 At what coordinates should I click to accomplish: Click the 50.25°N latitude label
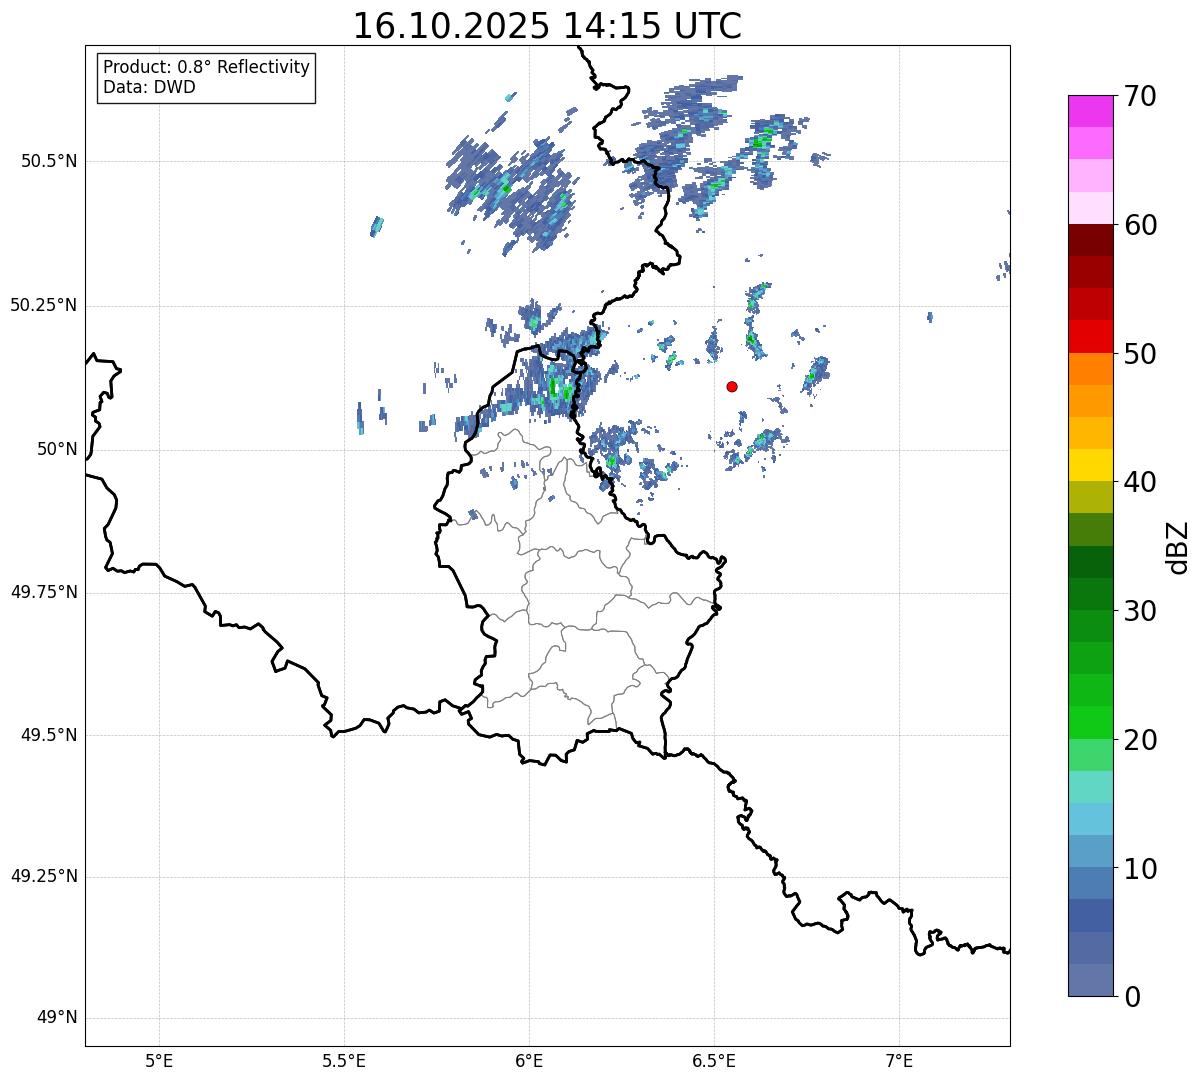(44, 305)
